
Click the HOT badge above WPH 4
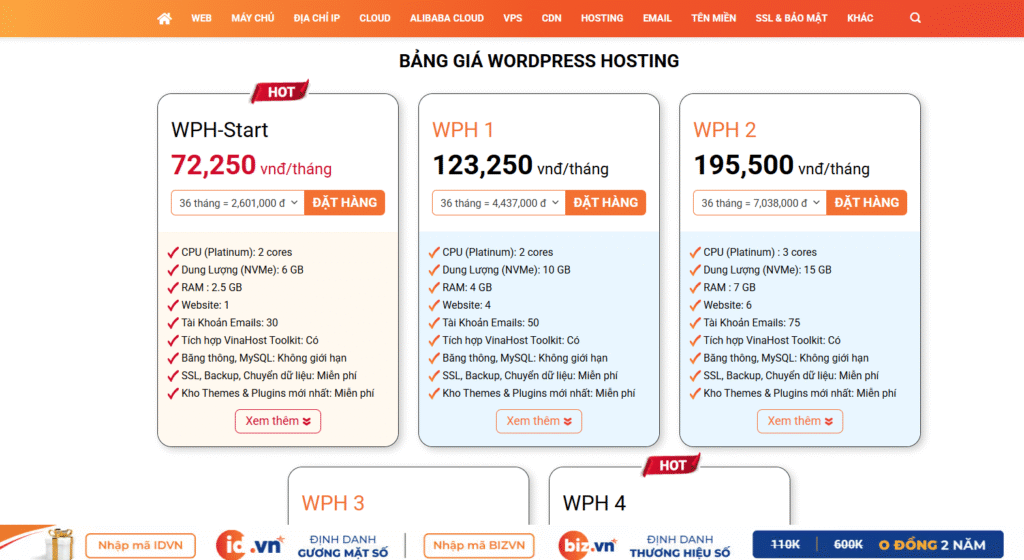[672, 465]
